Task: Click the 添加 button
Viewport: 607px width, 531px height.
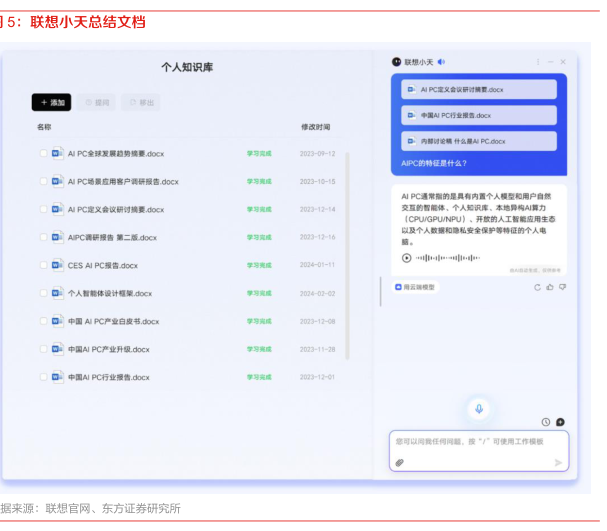Action: point(52,102)
